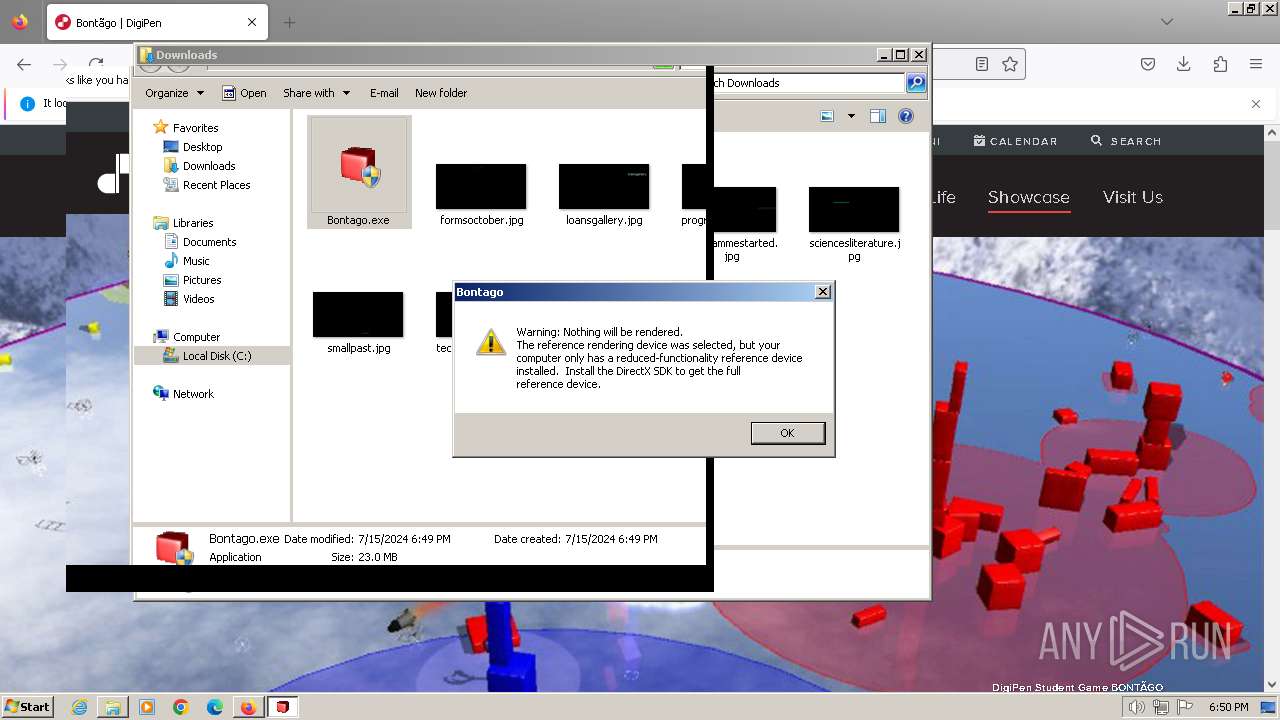Click the Favorites star in navigation pane

click(x=160, y=128)
